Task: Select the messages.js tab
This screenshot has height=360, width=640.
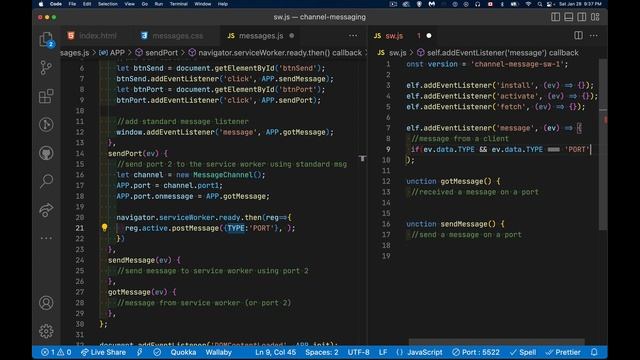Action: tap(260, 36)
